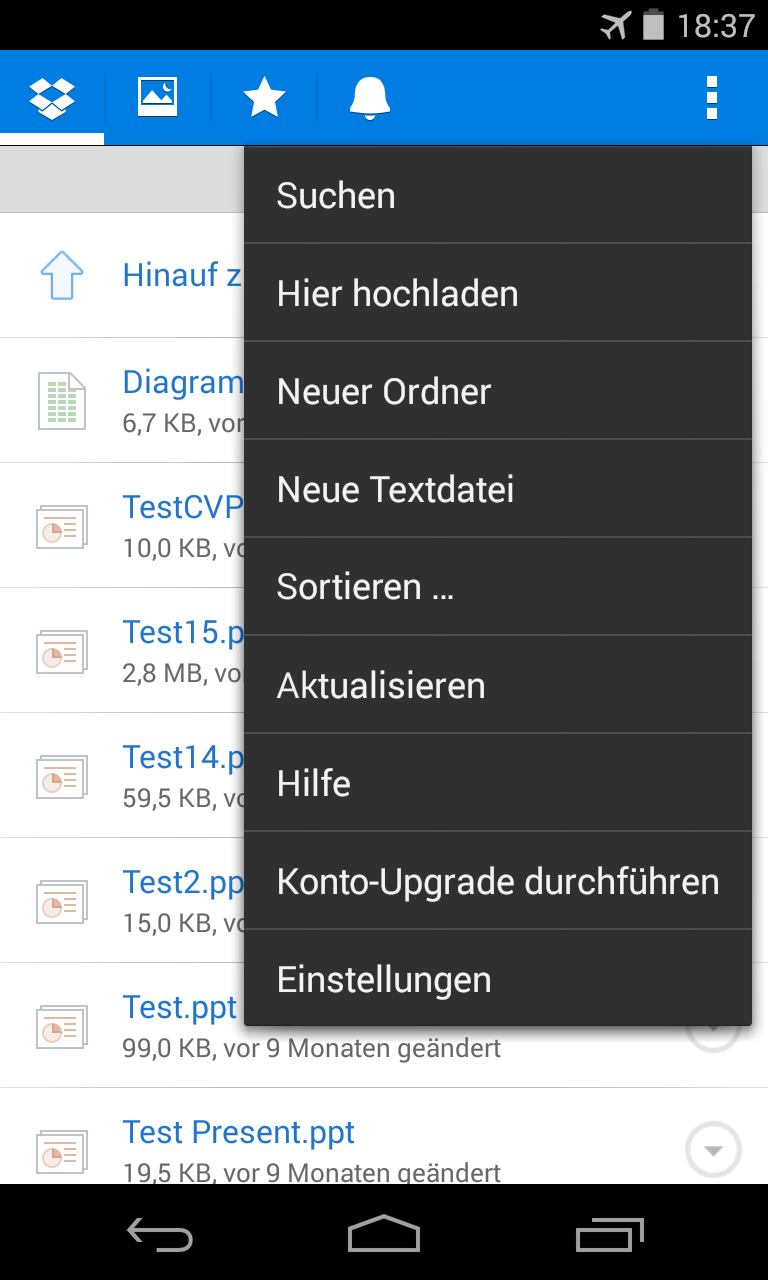
Task: Open the Test Present.ppt file
Action: pos(238,1133)
